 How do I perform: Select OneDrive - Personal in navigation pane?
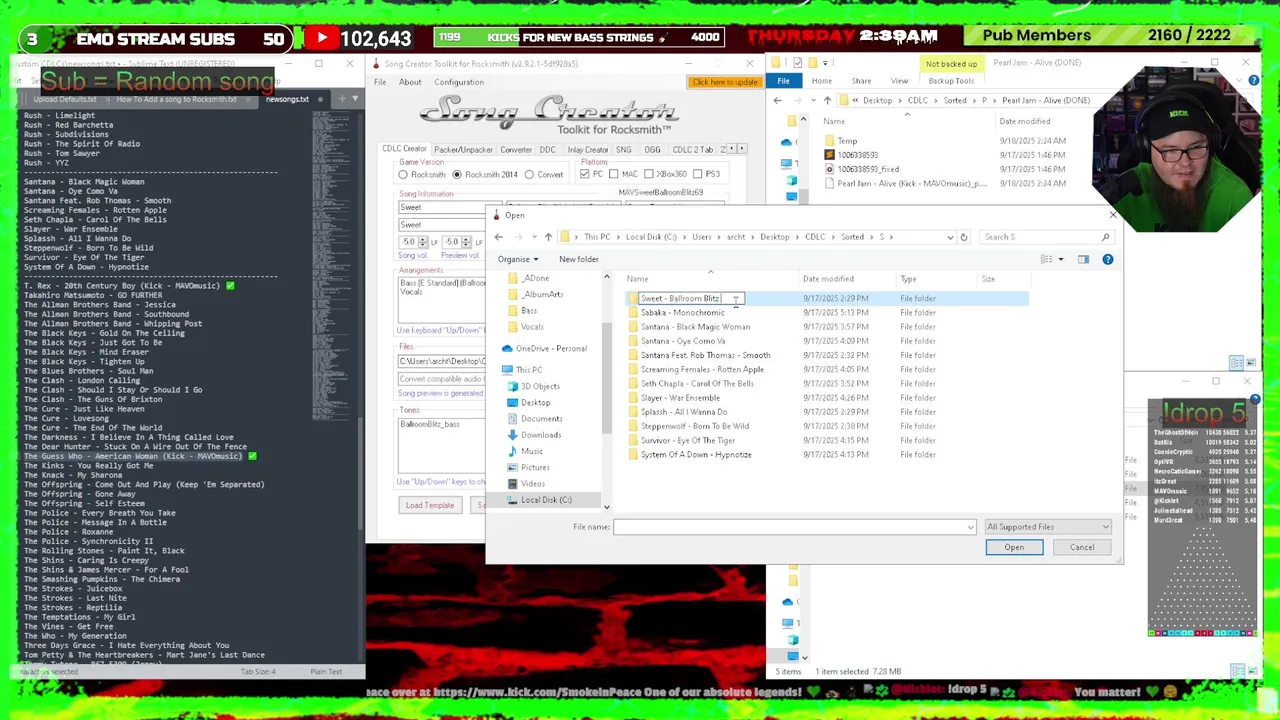tap(551, 348)
